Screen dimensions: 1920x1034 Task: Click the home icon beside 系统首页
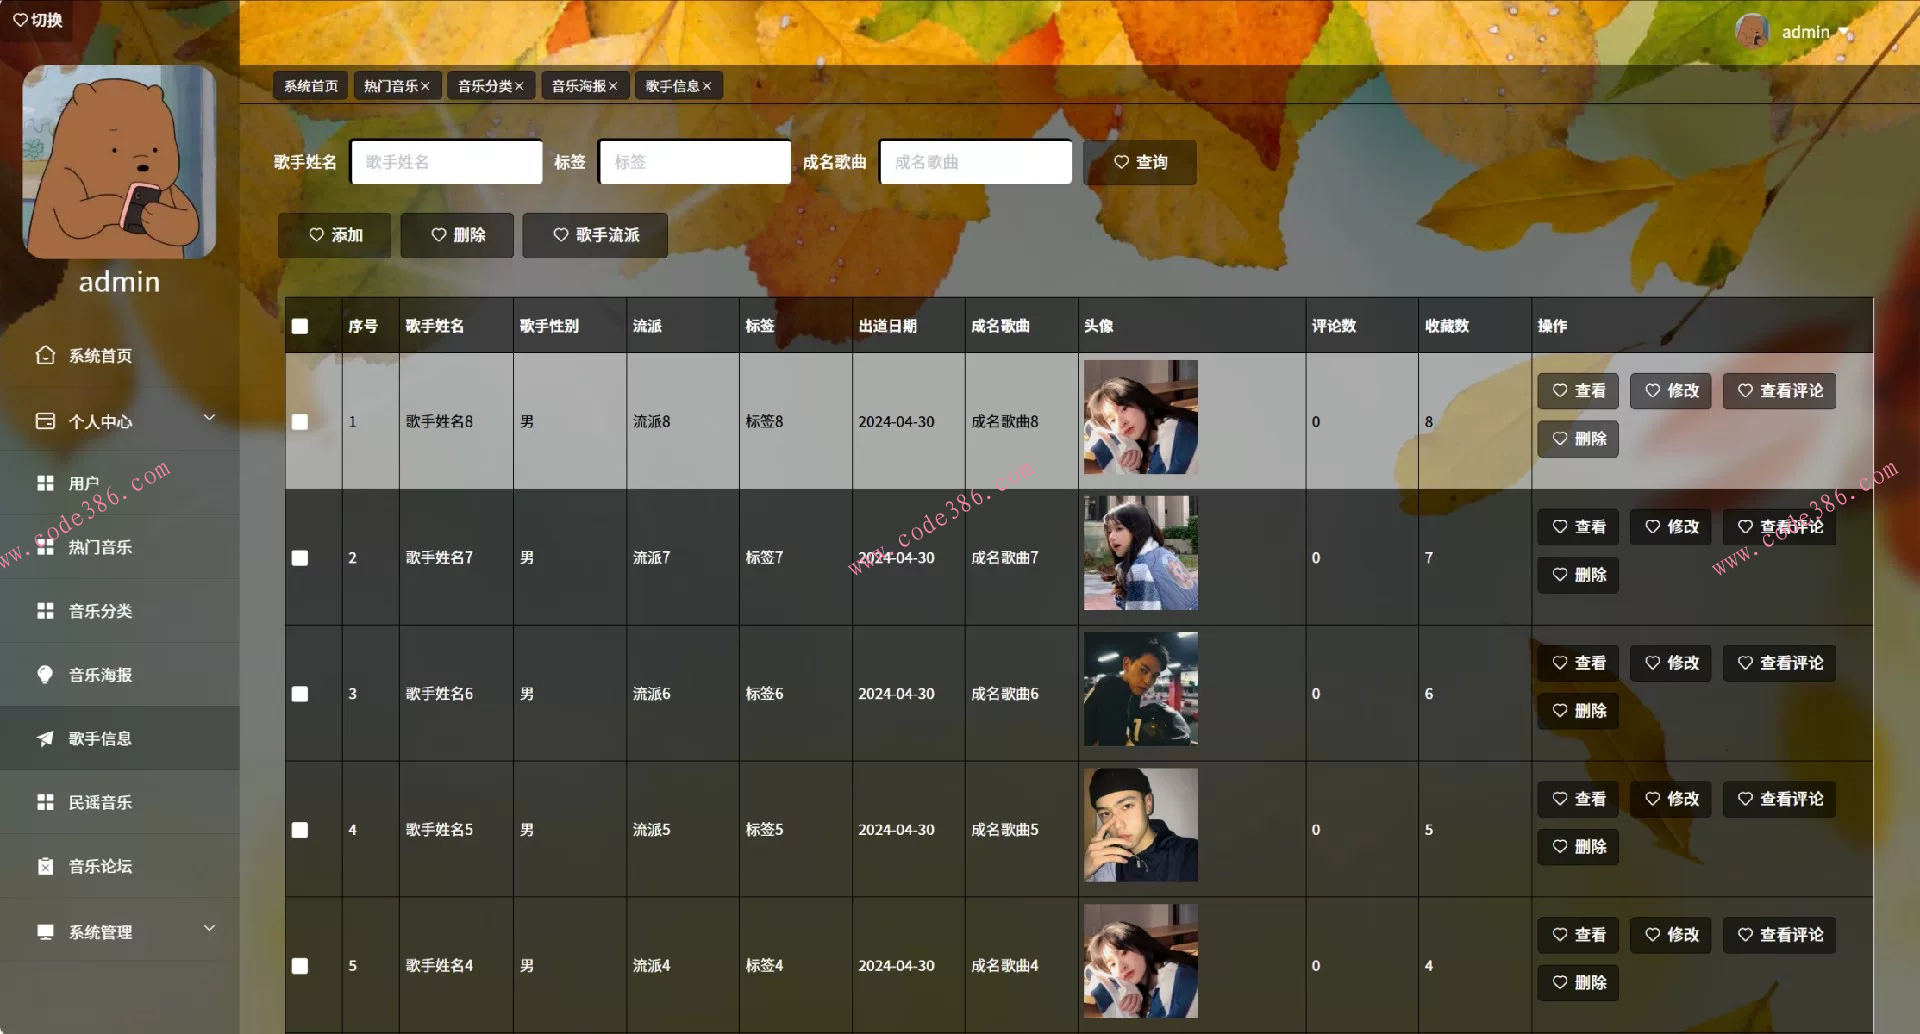coord(45,355)
